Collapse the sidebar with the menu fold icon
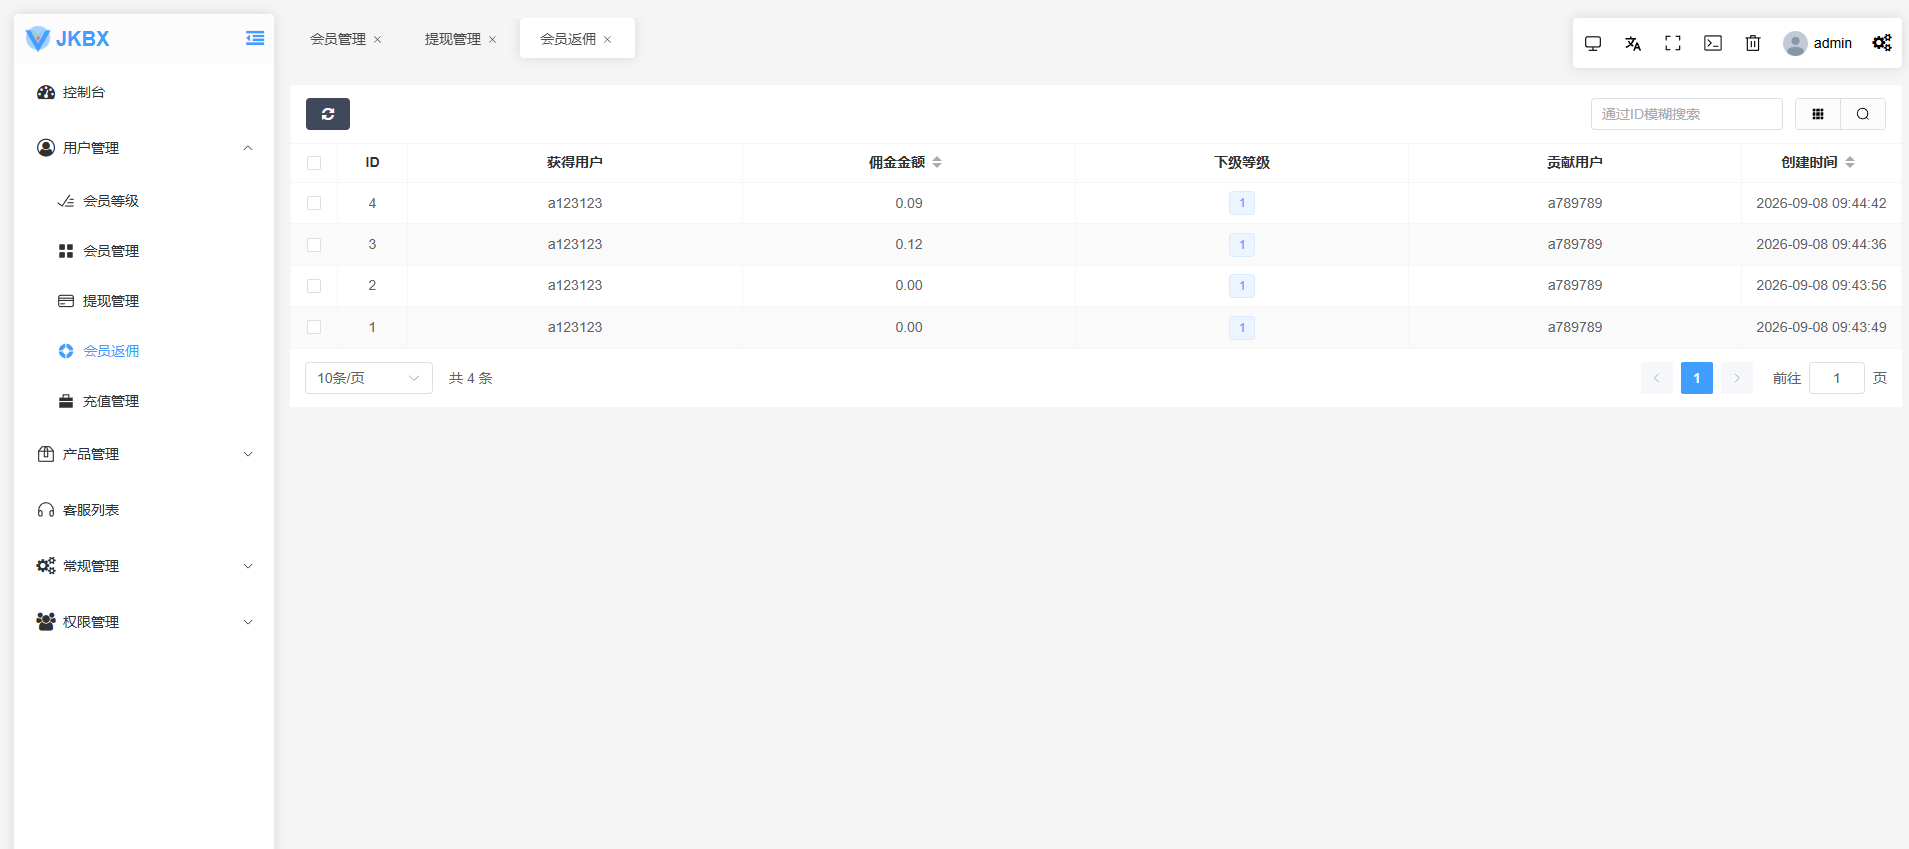Viewport: 1909px width, 849px height. 255,38
